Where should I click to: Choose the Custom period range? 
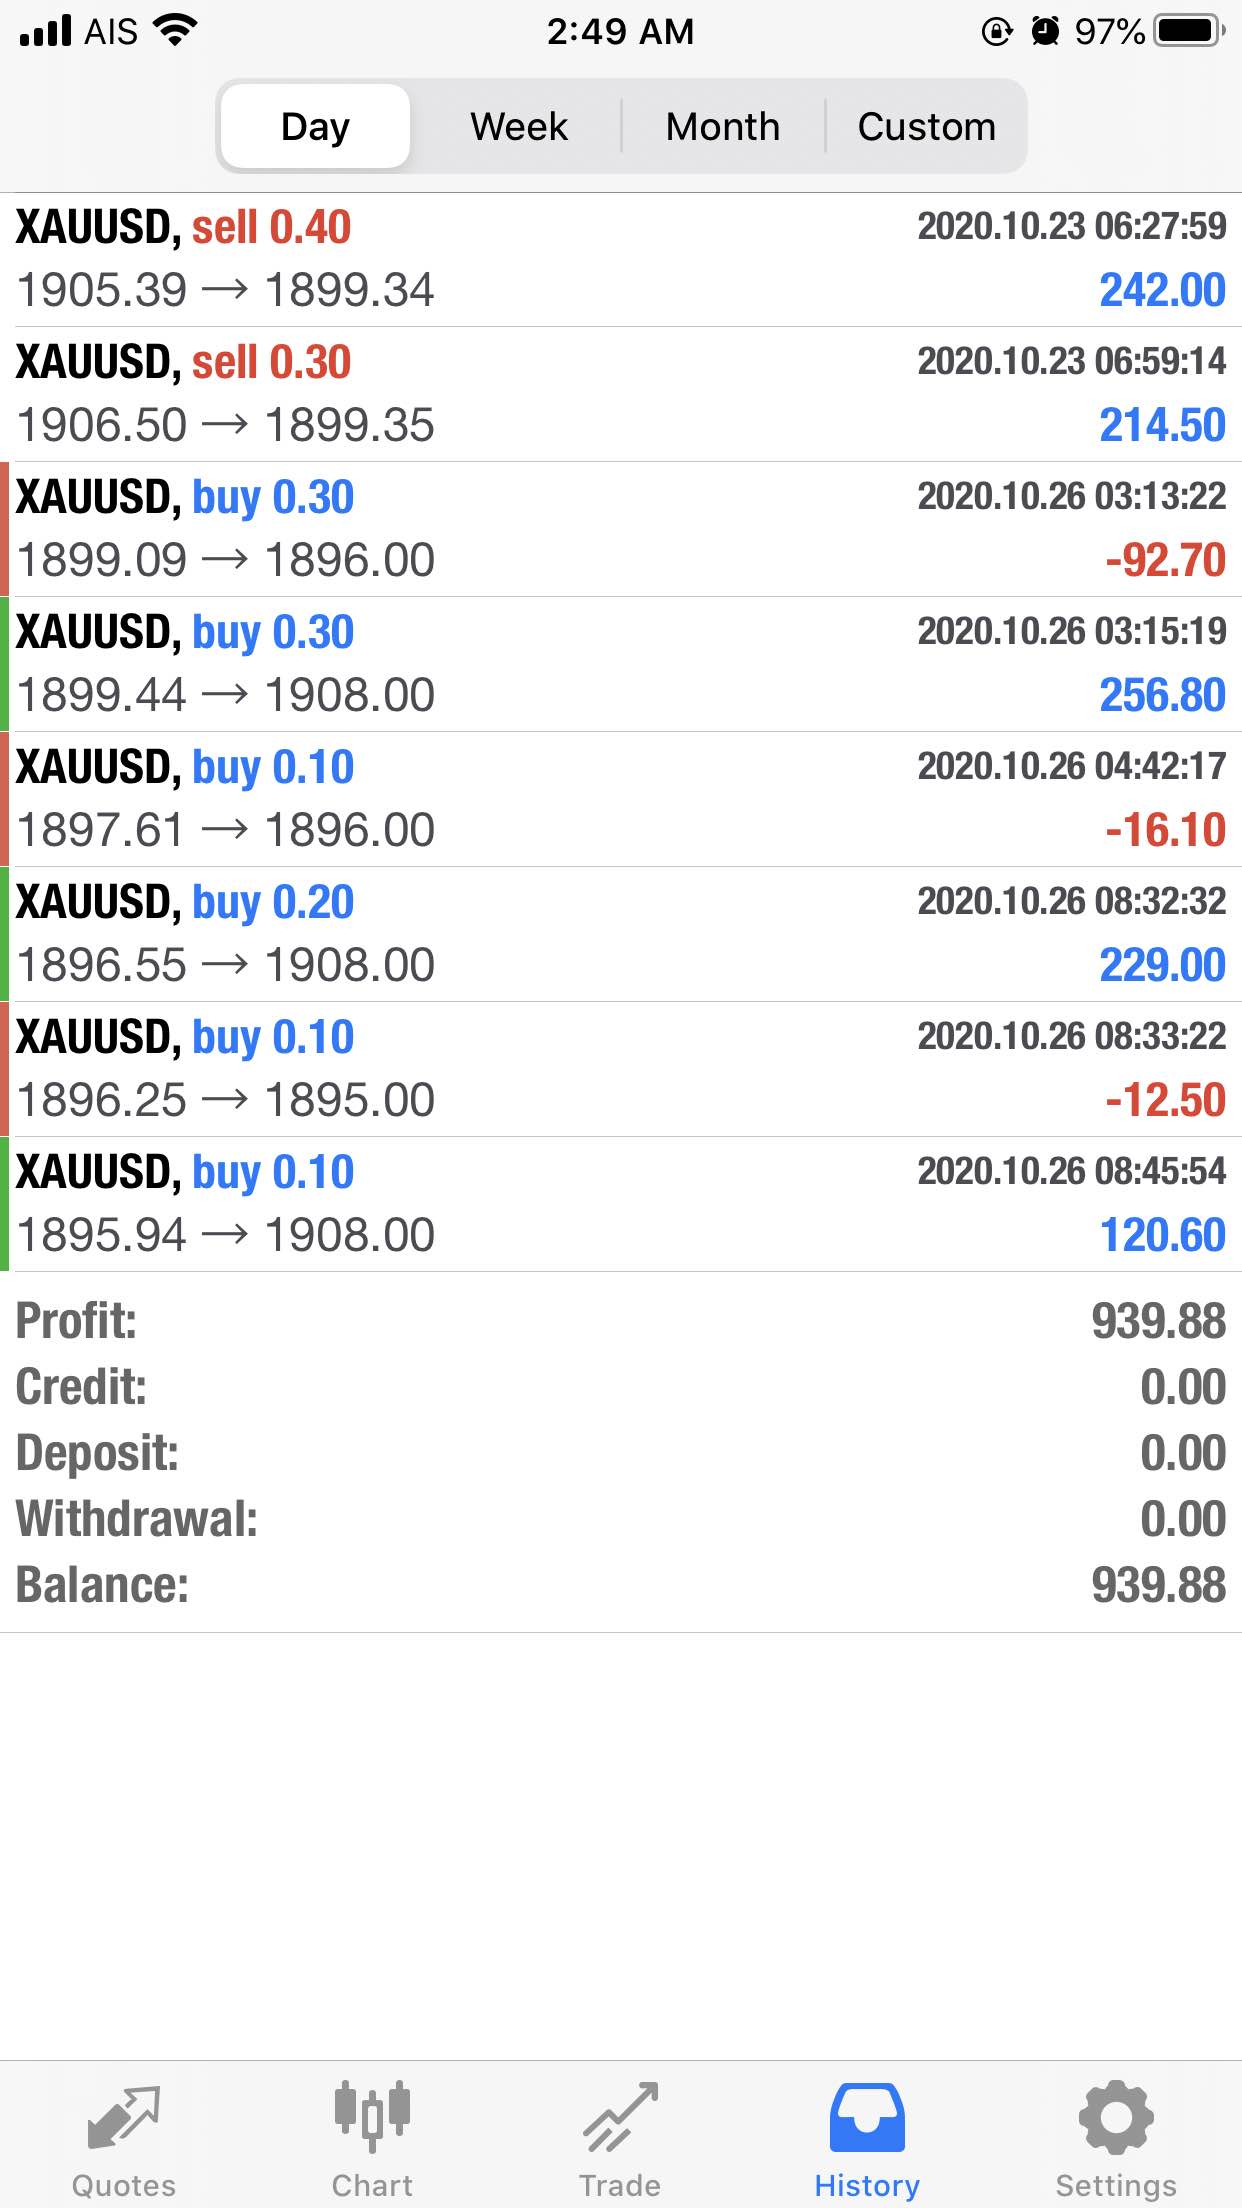point(926,127)
